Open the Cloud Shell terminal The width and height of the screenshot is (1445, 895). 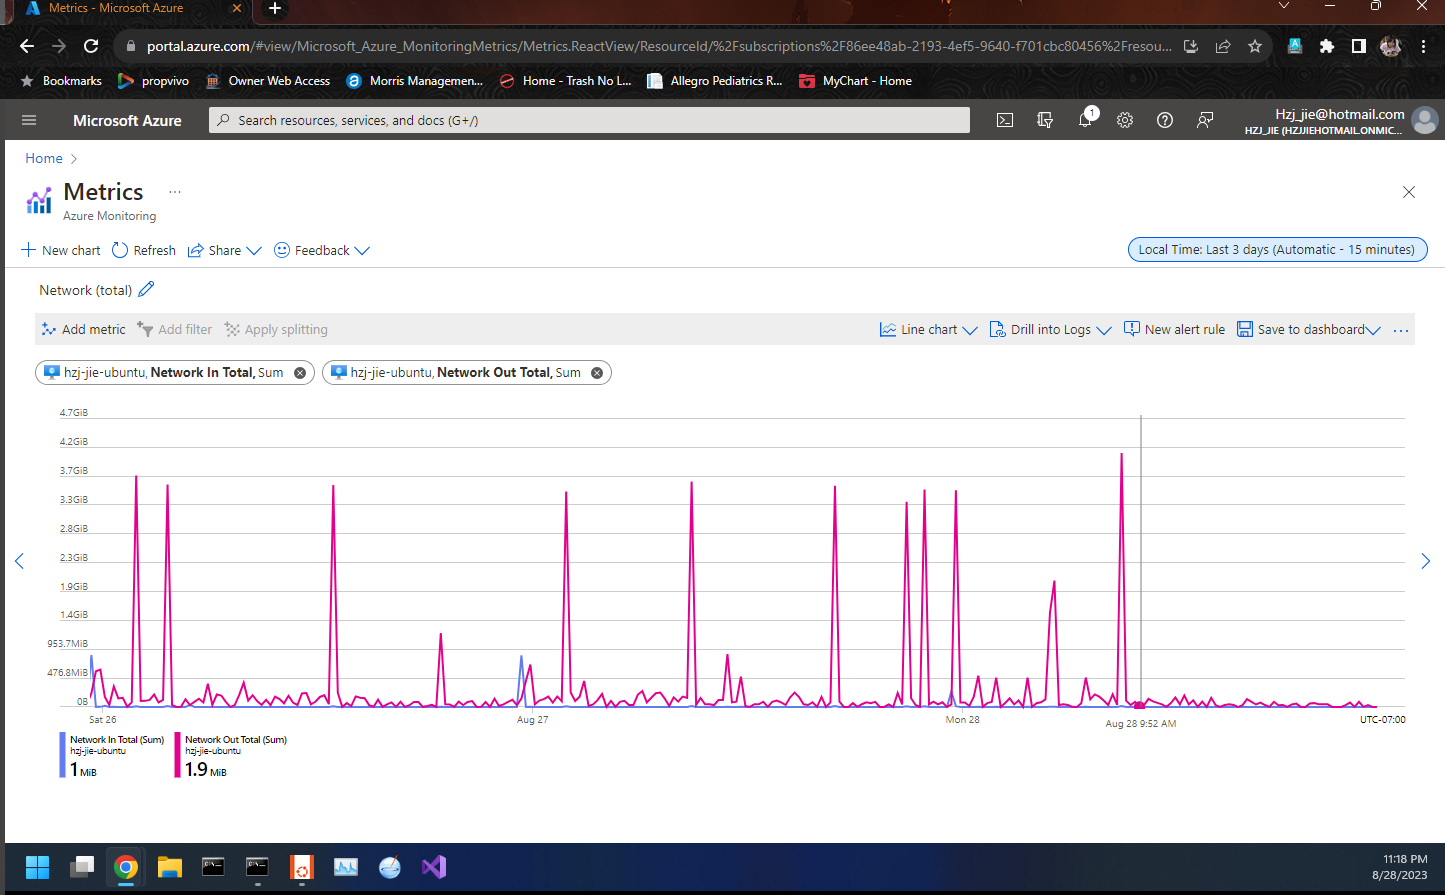[x=1004, y=119]
